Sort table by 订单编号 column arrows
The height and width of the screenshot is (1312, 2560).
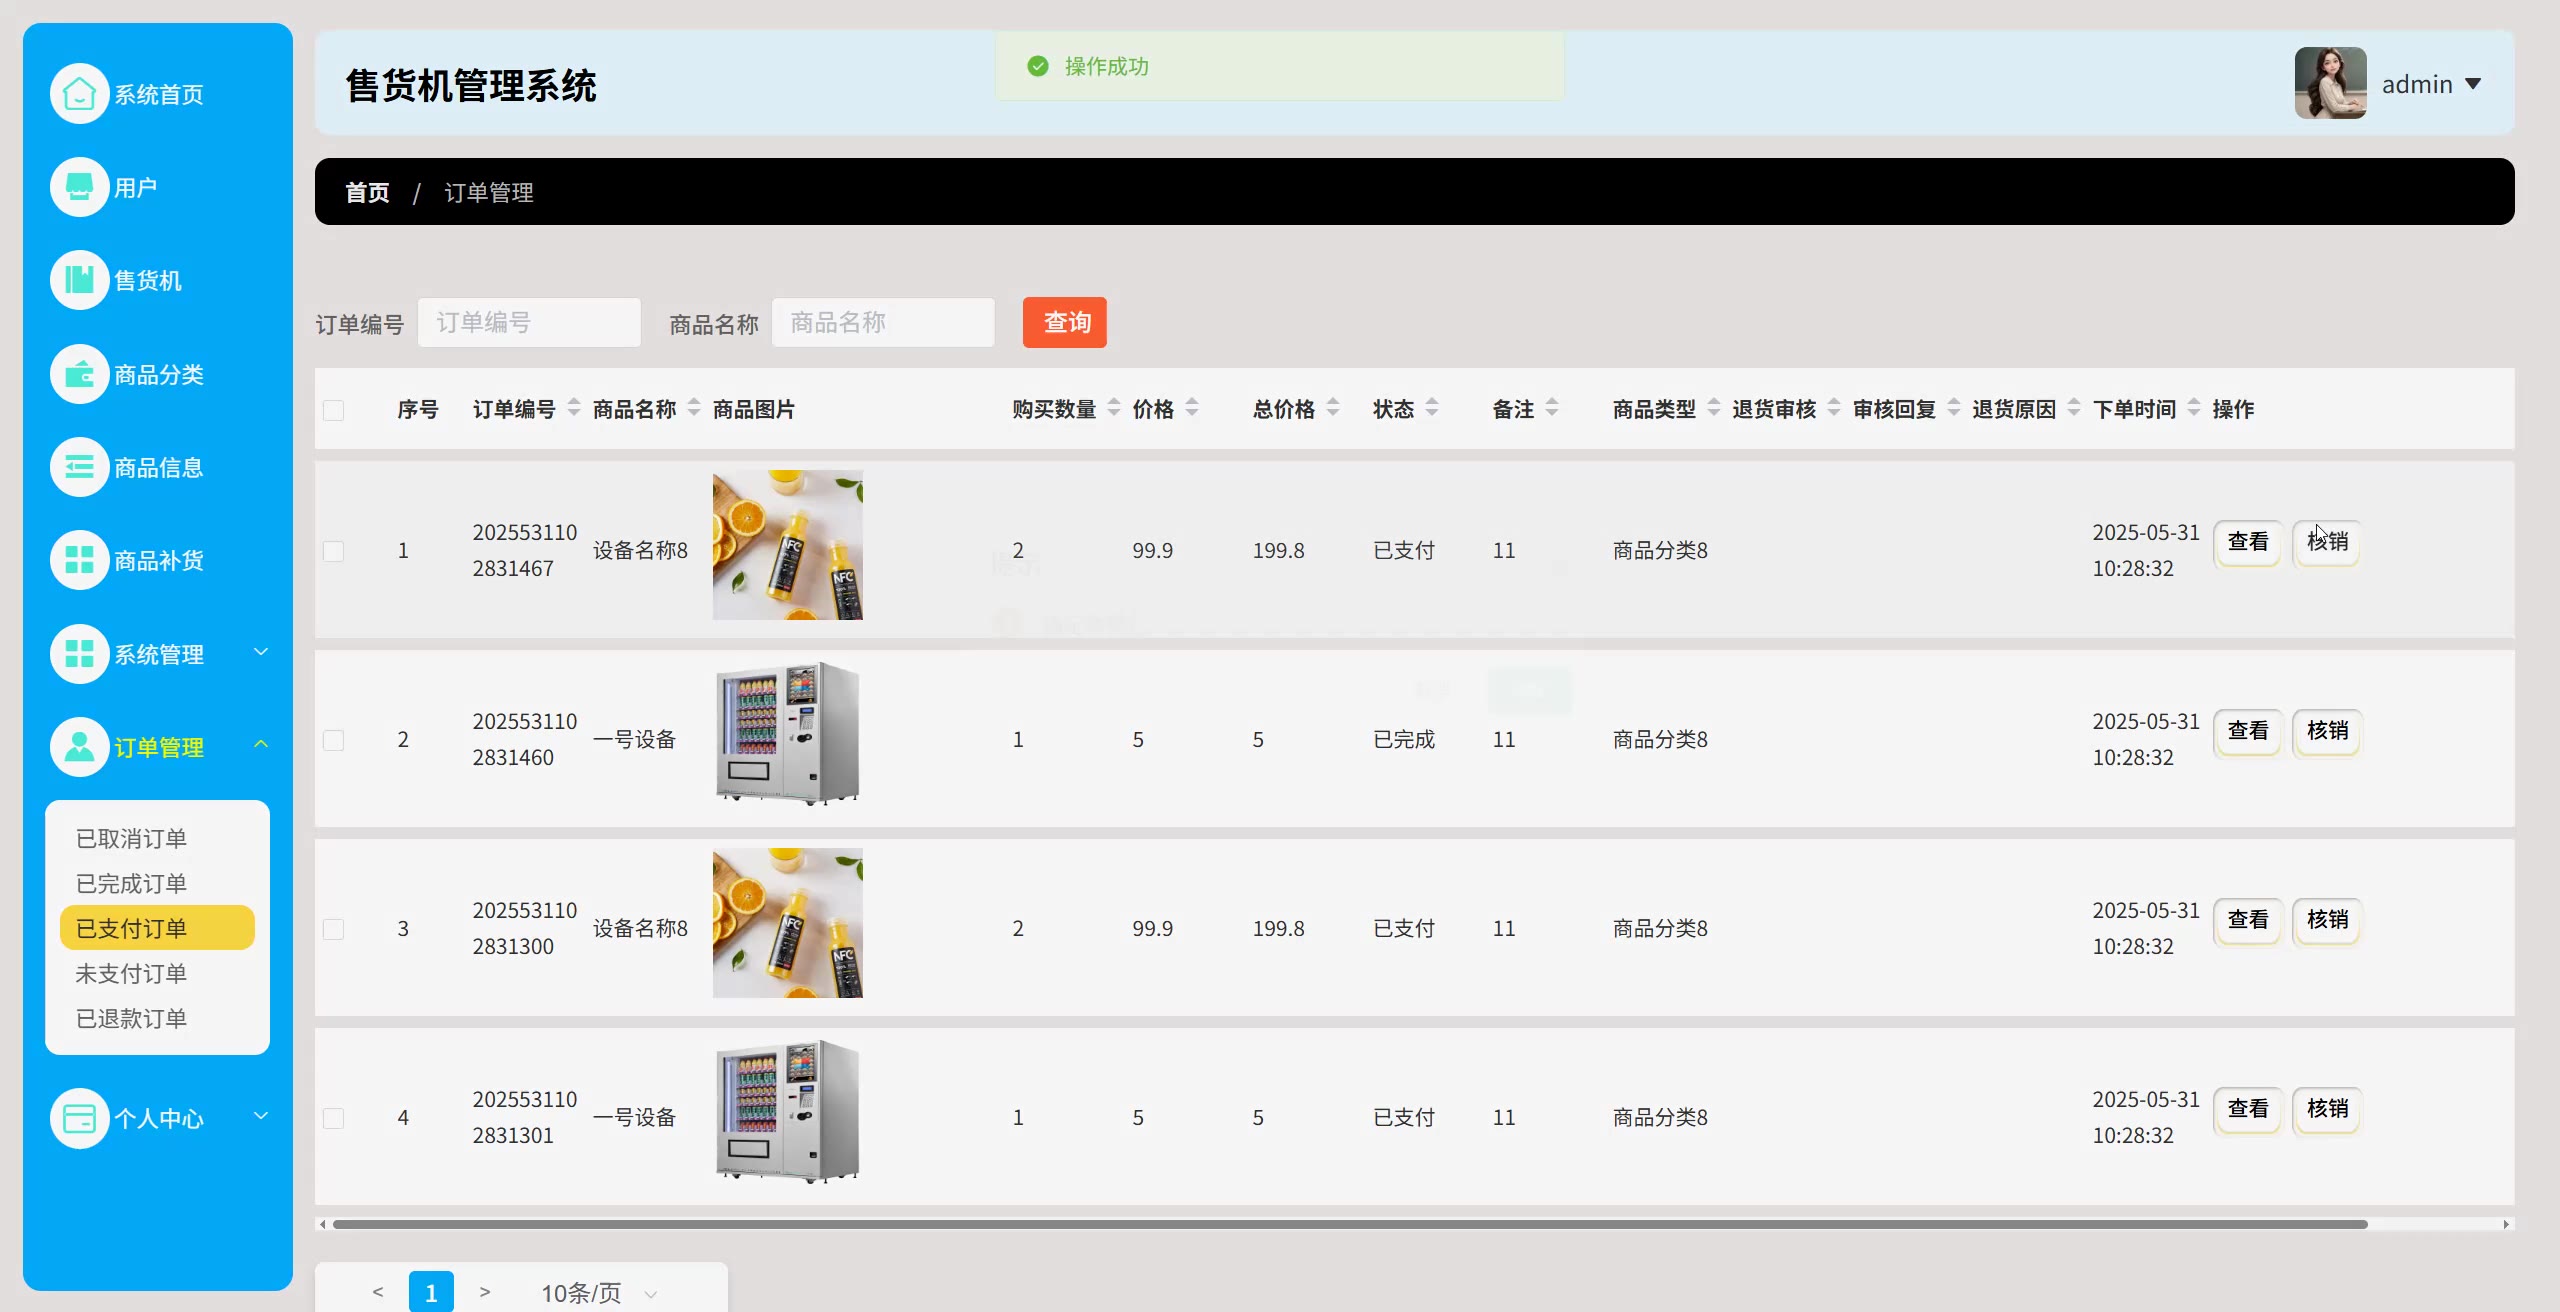click(574, 408)
